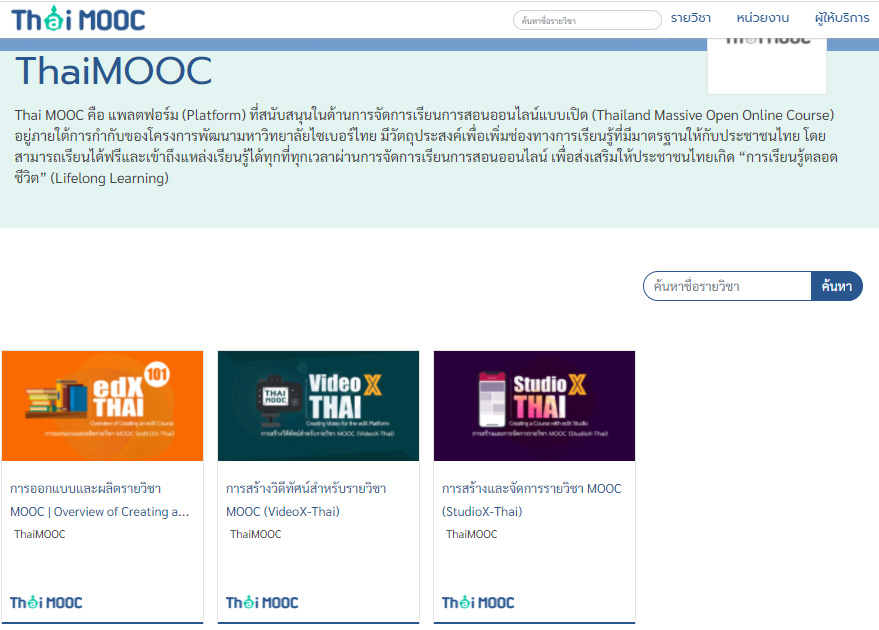This screenshot has height=630, width=879.
Task: Open course title Overview of Creating a...
Action: point(100,500)
